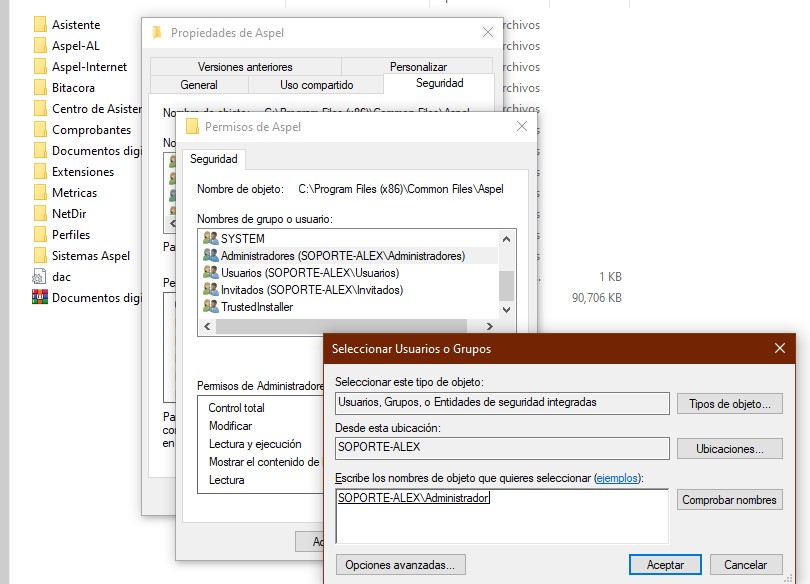Click right arrow of group list horizontal scrollbar
The image size is (810, 584).
(x=489, y=326)
